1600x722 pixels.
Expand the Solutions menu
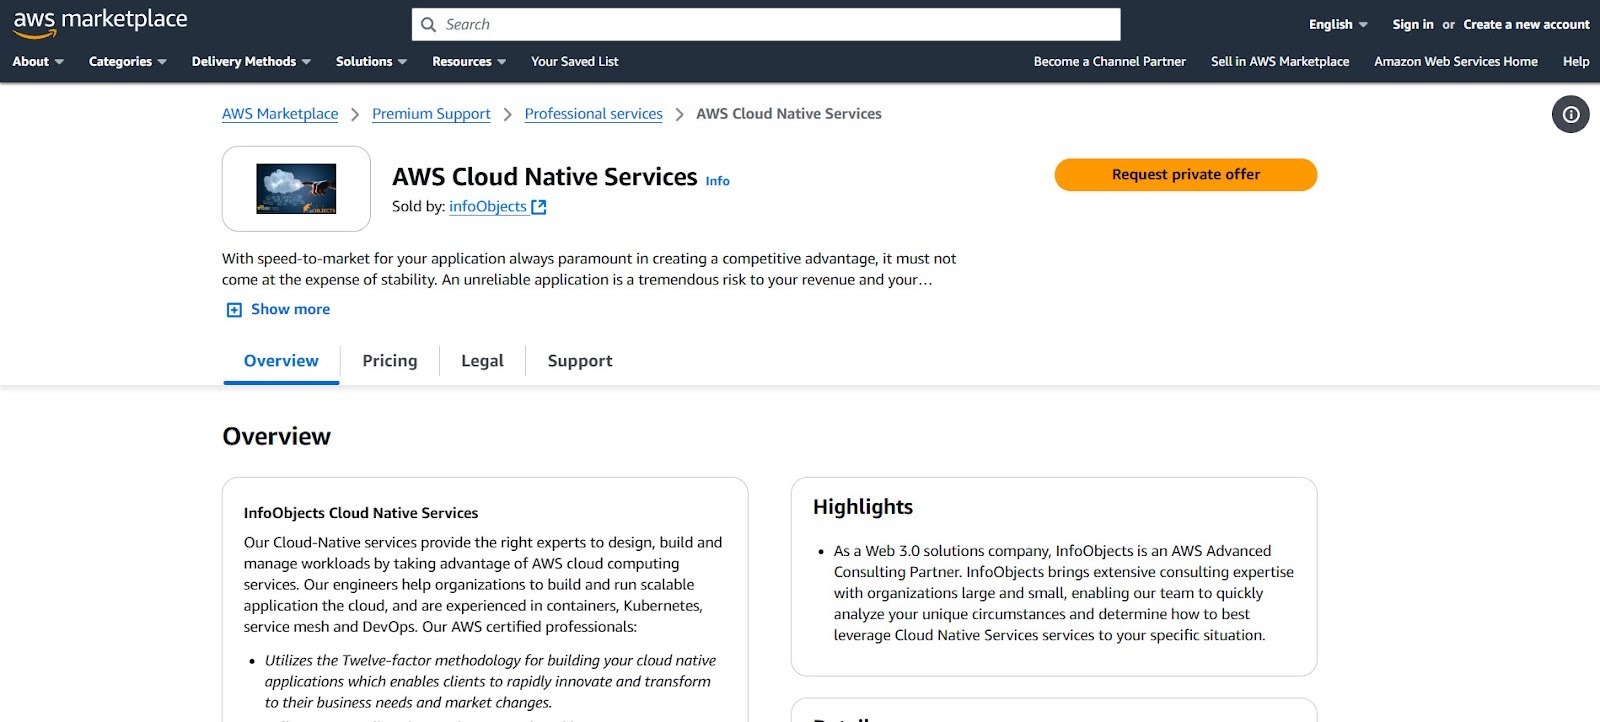coord(371,62)
